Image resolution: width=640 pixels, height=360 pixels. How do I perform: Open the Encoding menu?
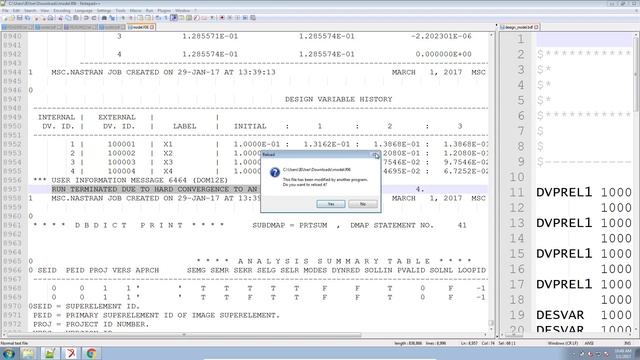pos(62,11)
